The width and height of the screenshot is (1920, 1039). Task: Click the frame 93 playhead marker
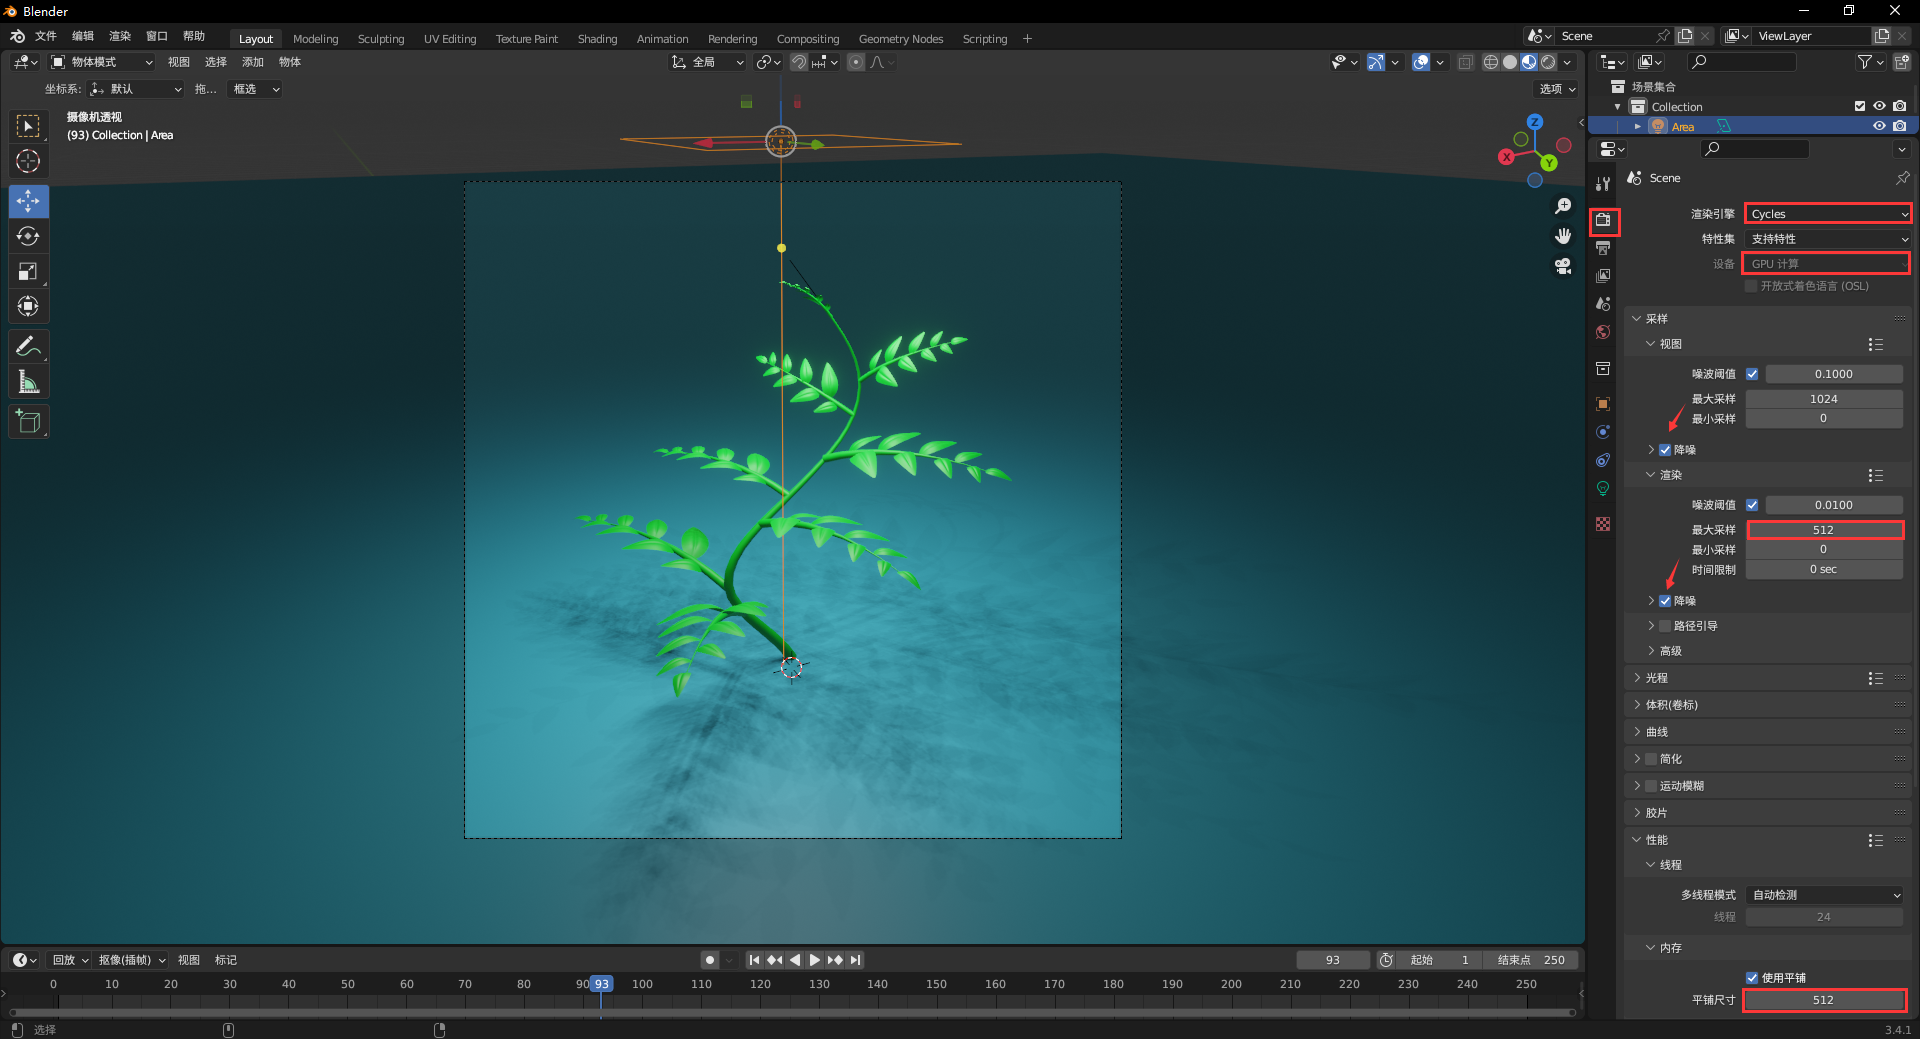tap(601, 984)
